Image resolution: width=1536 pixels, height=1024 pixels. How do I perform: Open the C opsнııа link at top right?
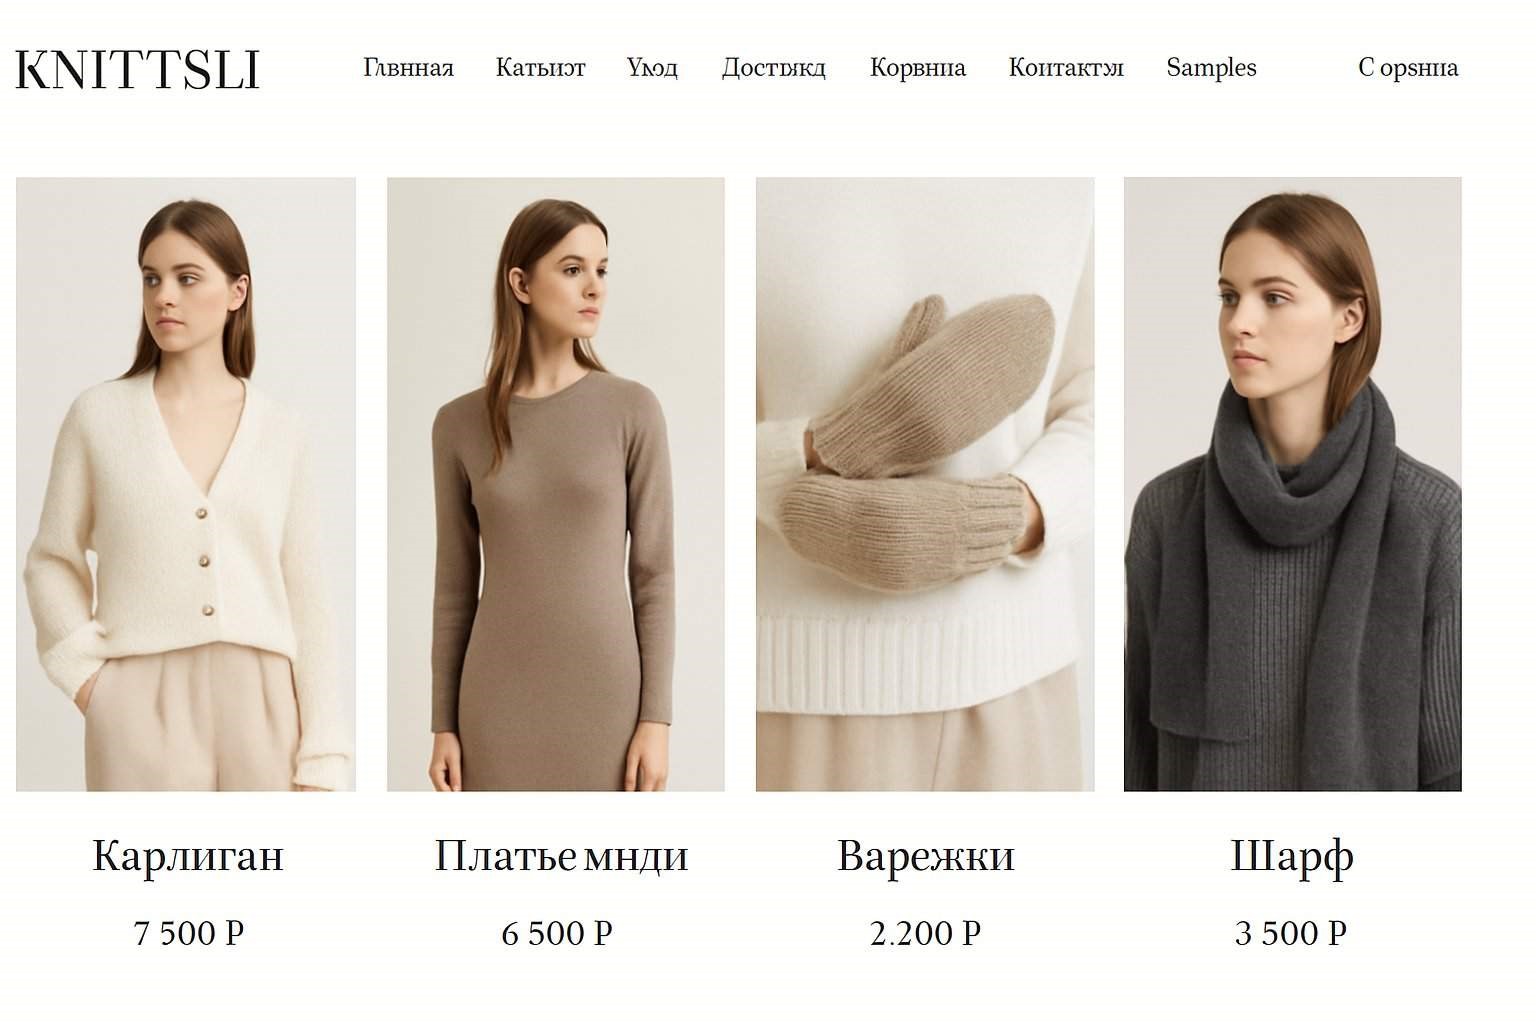point(1408,68)
